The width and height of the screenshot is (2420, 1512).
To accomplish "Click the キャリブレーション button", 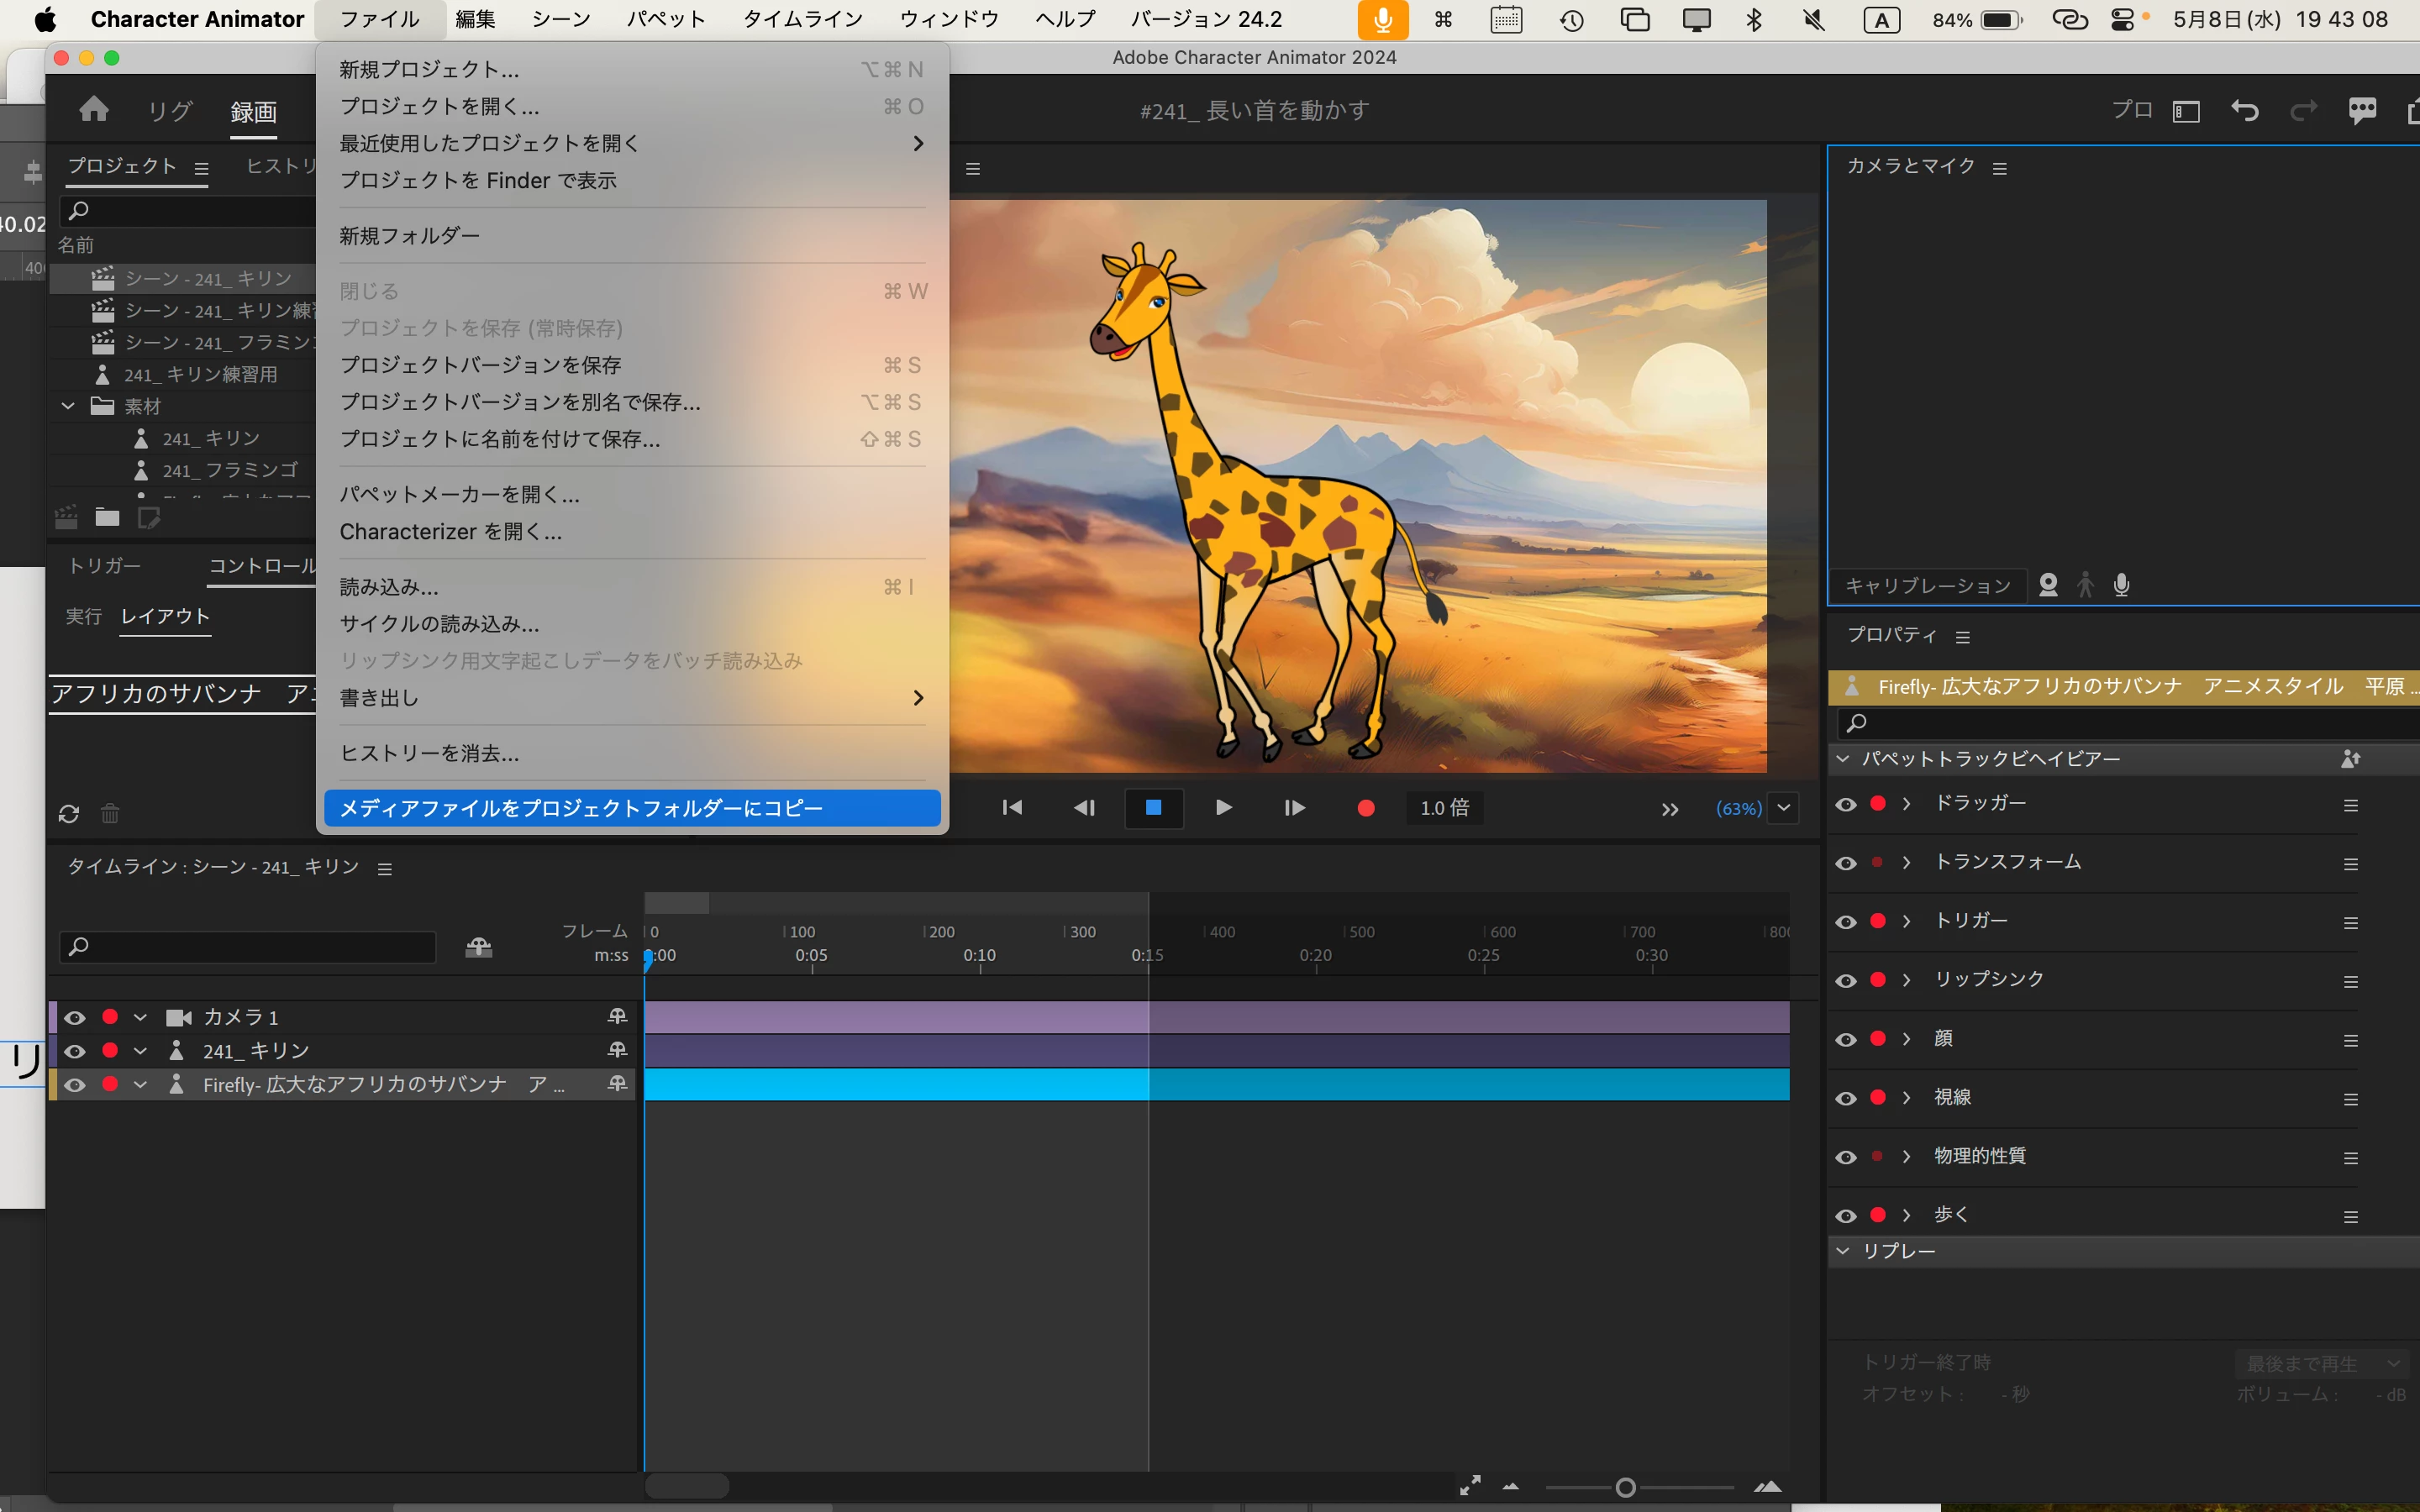I will point(1927,585).
